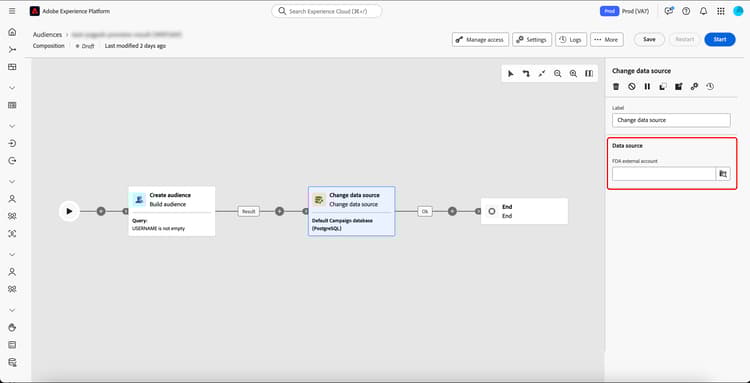Click the play start node on canvas
This screenshot has height=383, width=750.
pos(69,211)
